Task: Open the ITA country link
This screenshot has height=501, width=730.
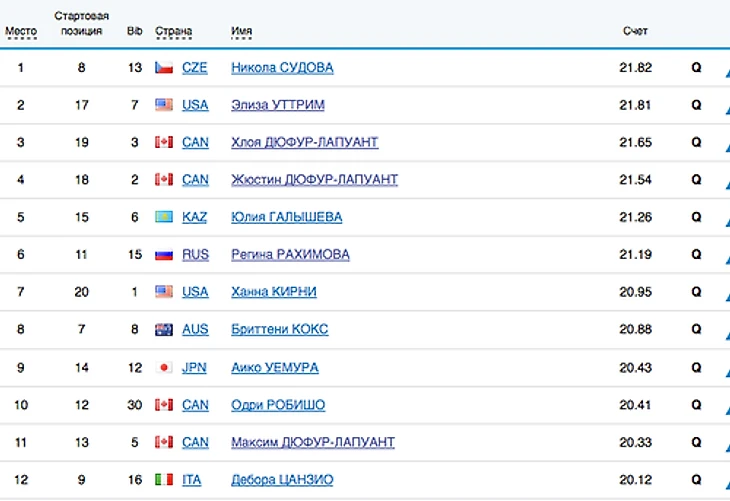Action: 191,480
